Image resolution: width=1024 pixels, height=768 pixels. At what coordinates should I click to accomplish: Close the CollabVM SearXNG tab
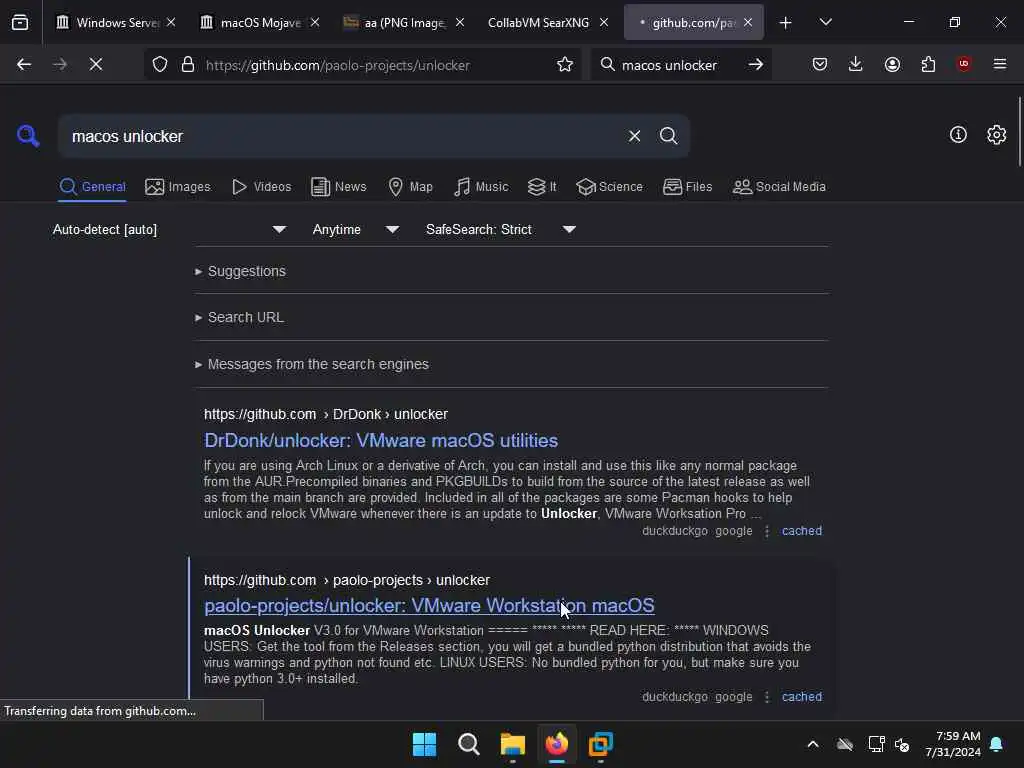pos(604,22)
